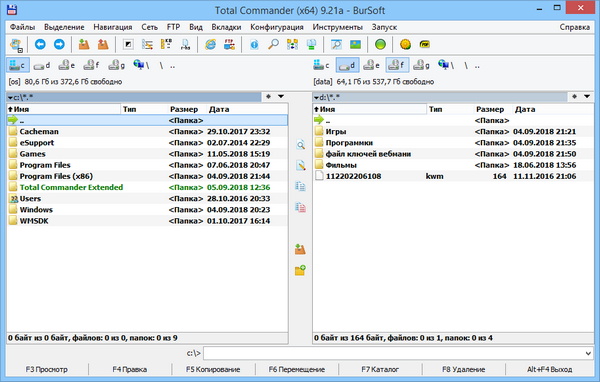
Task: Click the green circle toolbar icon
Action: pyautogui.click(x=380, y=44)
